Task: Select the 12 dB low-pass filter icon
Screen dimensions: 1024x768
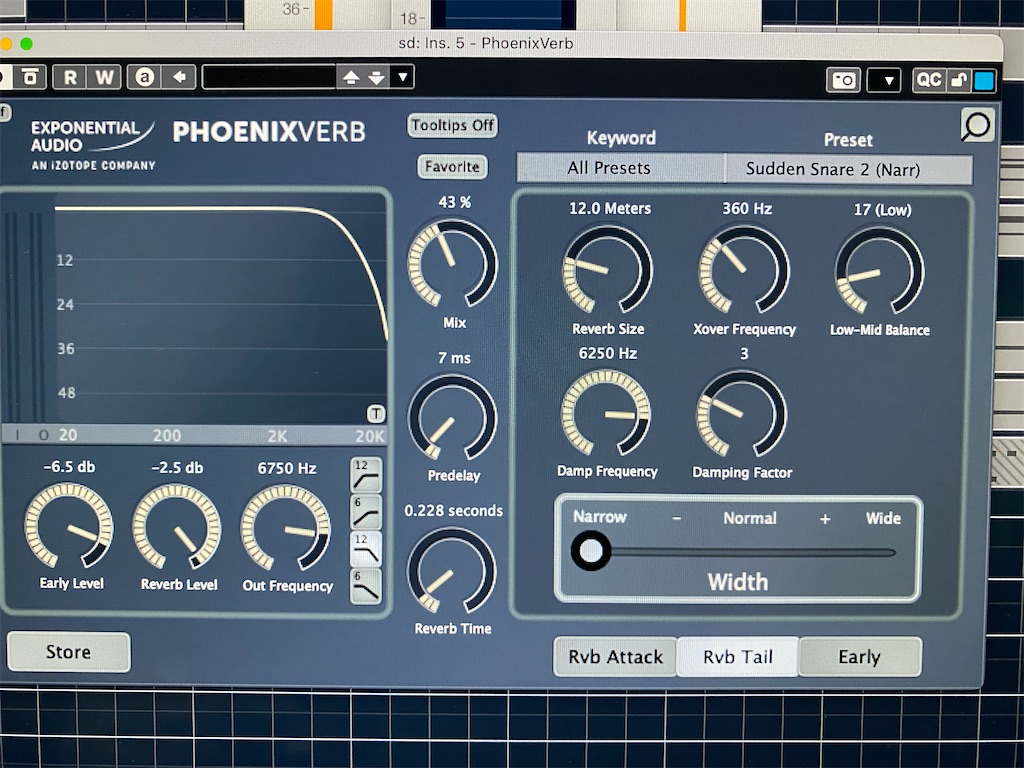Action: point(366,549)
